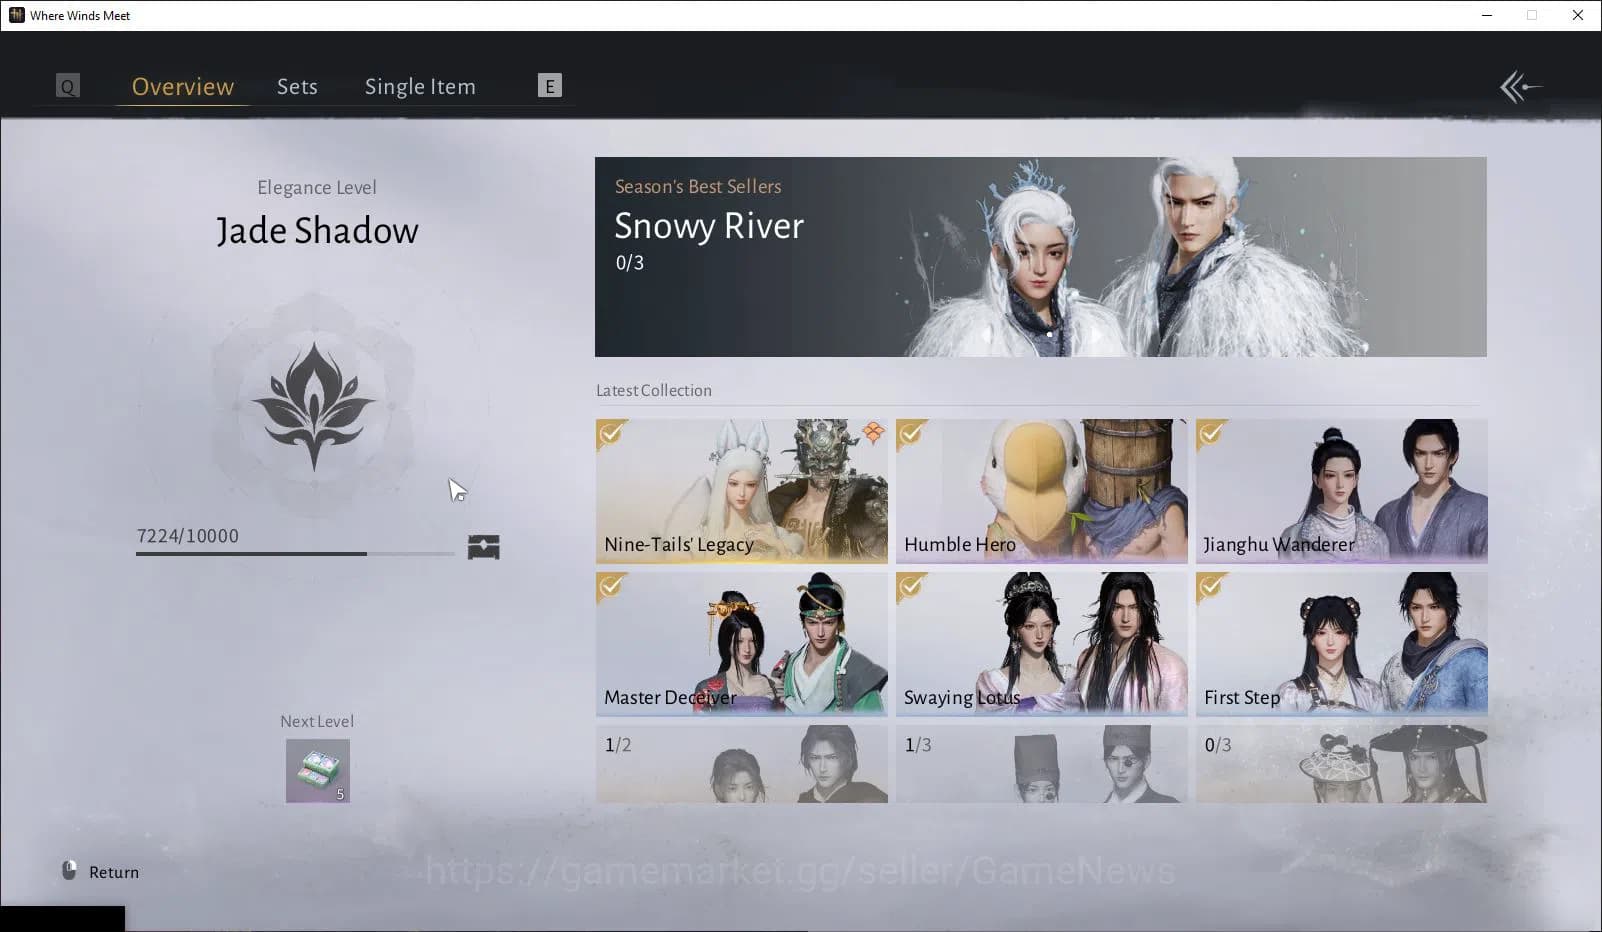Click the Season's Best Sellers label
1602x932 pixels.
click(x=698, y=187)
